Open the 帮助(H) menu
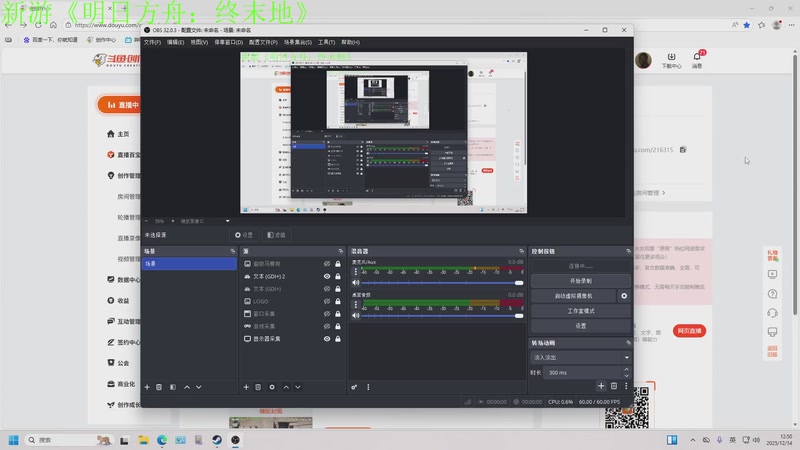Screen dimensions: 800x450 click(351, 42)
